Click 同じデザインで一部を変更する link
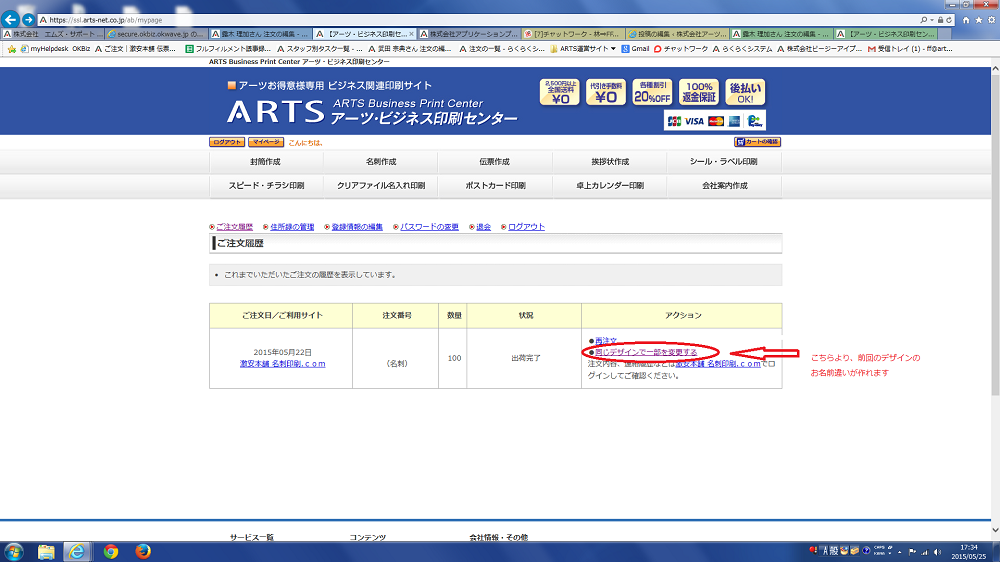The width and height of the screenshot is (1000, 562). (x=646, y=352)
